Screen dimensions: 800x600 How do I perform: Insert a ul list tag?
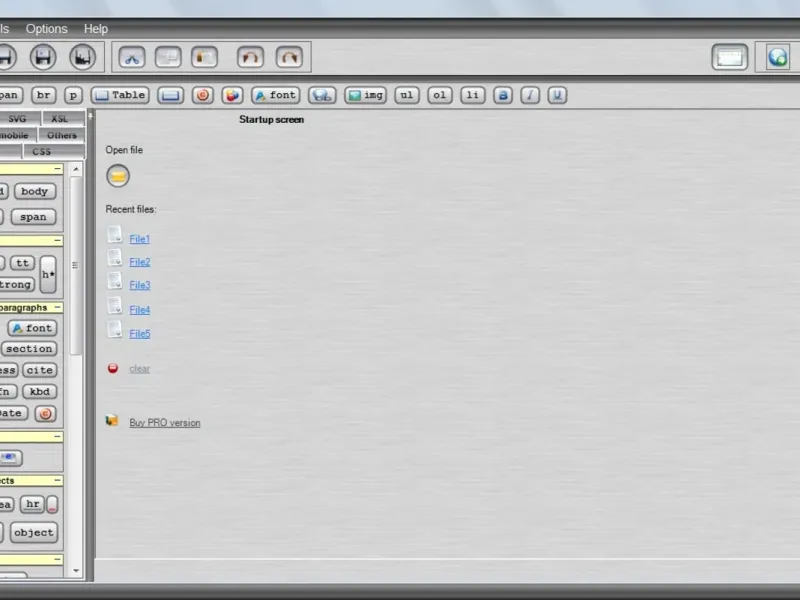point(407,95)
